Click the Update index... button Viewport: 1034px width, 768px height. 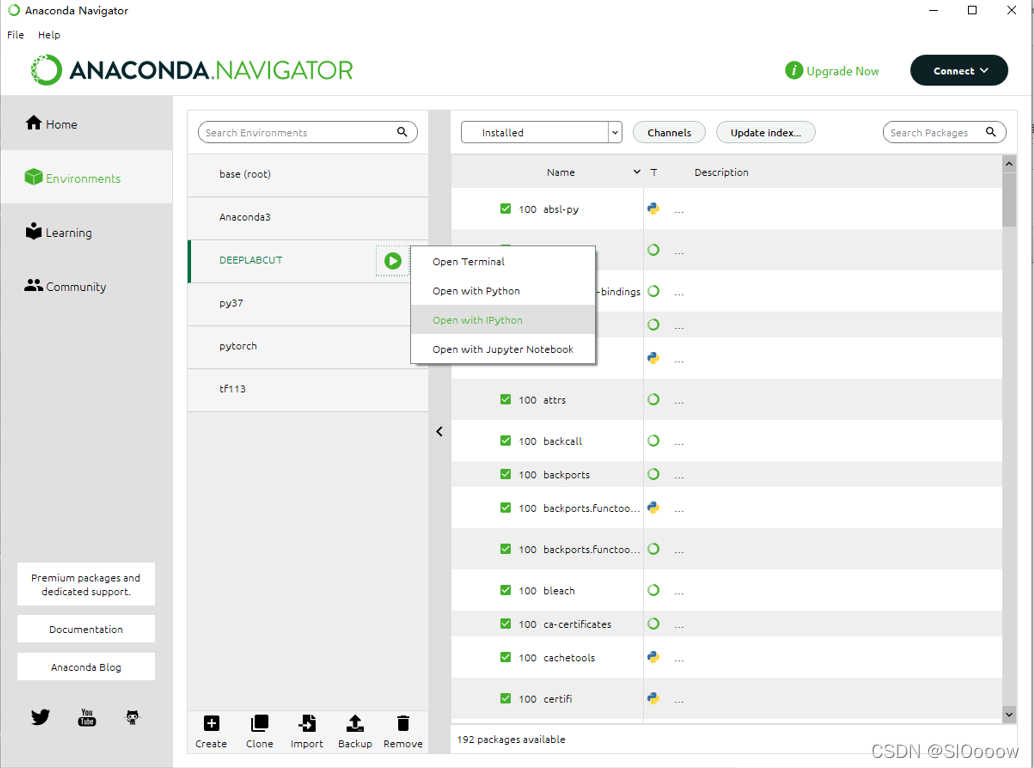click(x=766, y=132)
